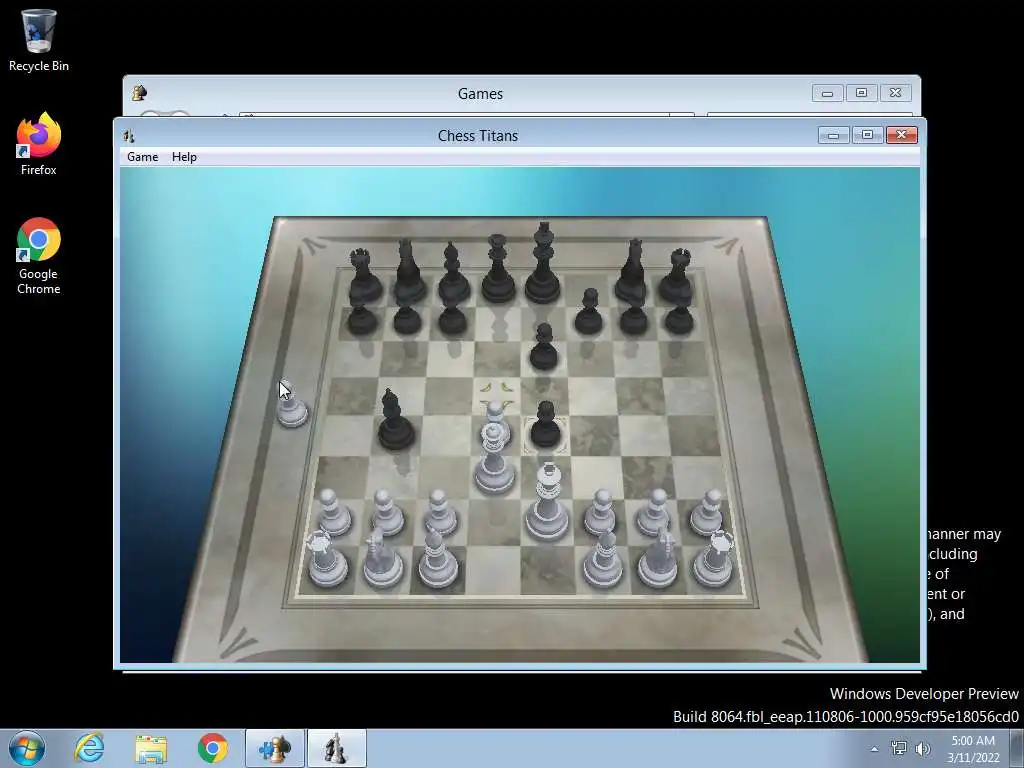Viewport: 1024px width, 768px height.
Task: Open Google Chrome from the taskbar
Action: coord(213,748)
